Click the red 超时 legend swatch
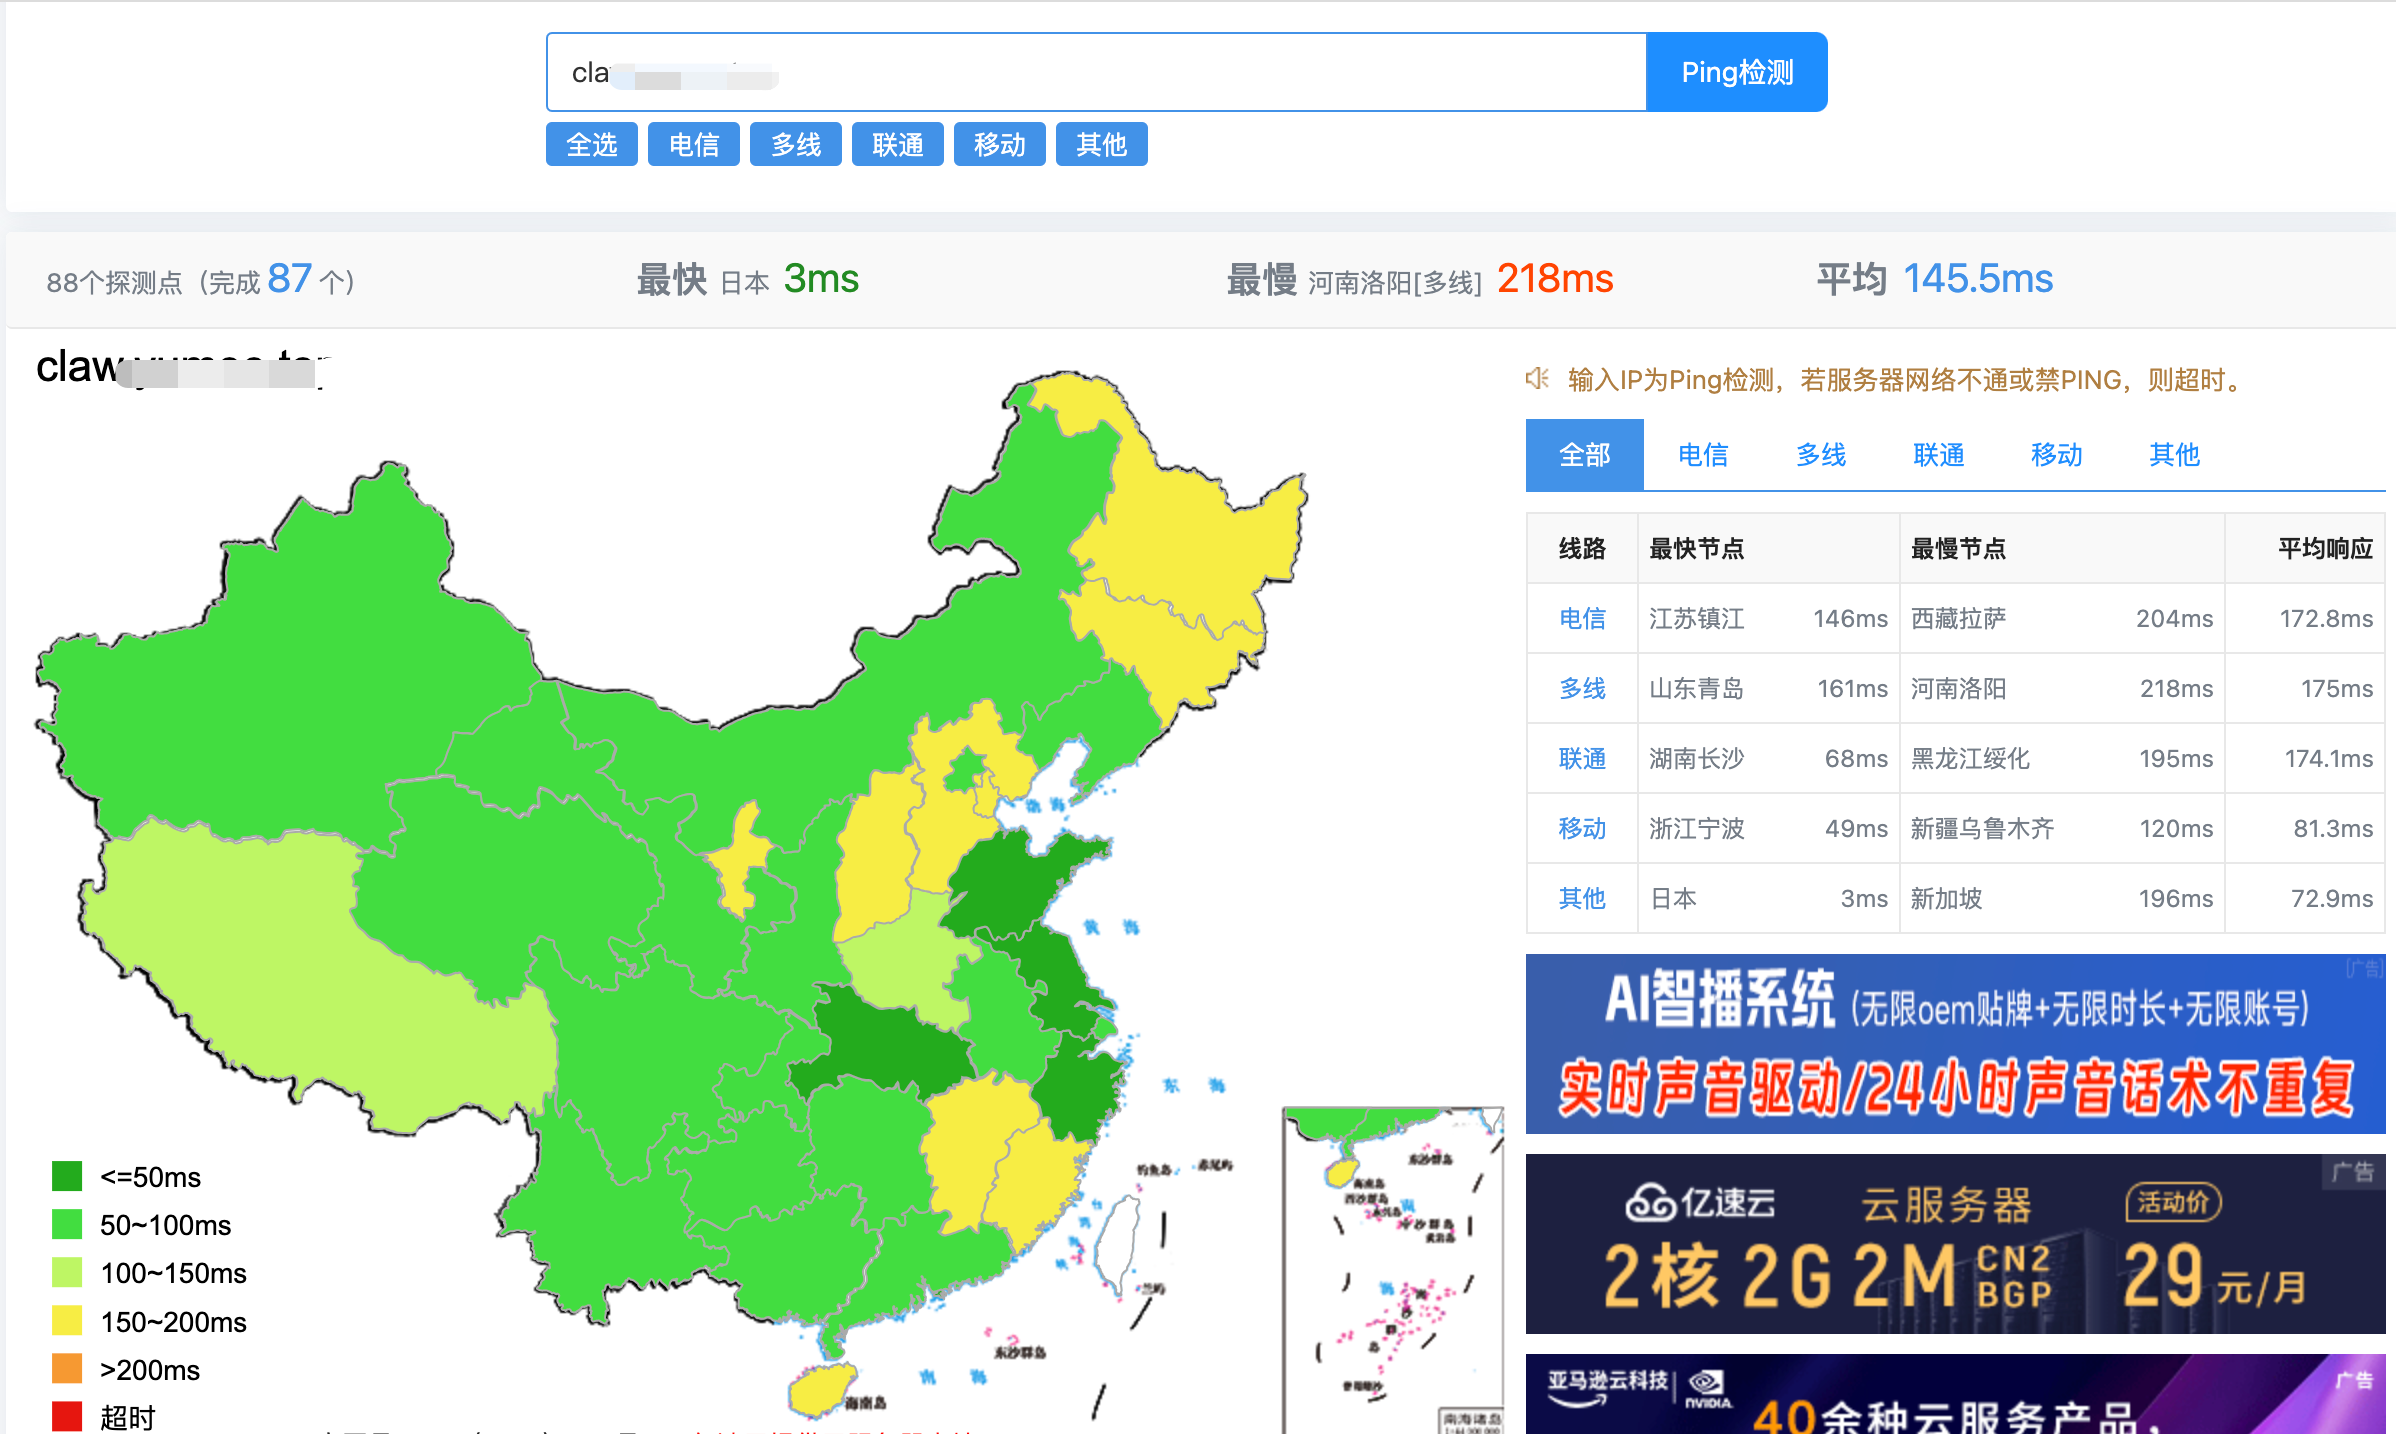Image resolution: width=2396 pixels, height=1434 pixels. click(x=67, y=1416)
